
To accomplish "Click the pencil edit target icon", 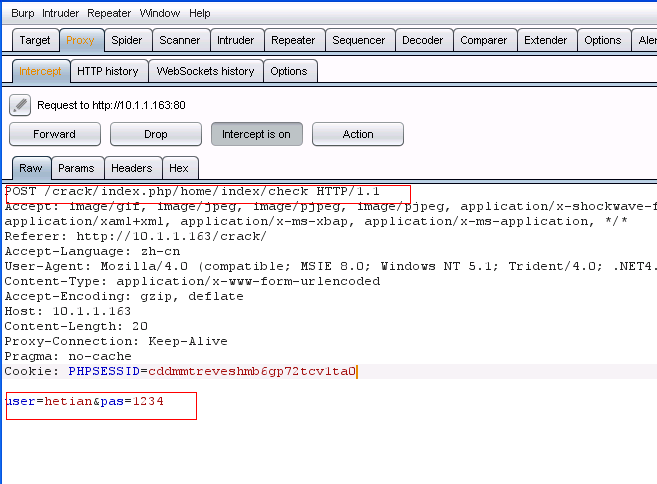I will click(x=20, y=105).
